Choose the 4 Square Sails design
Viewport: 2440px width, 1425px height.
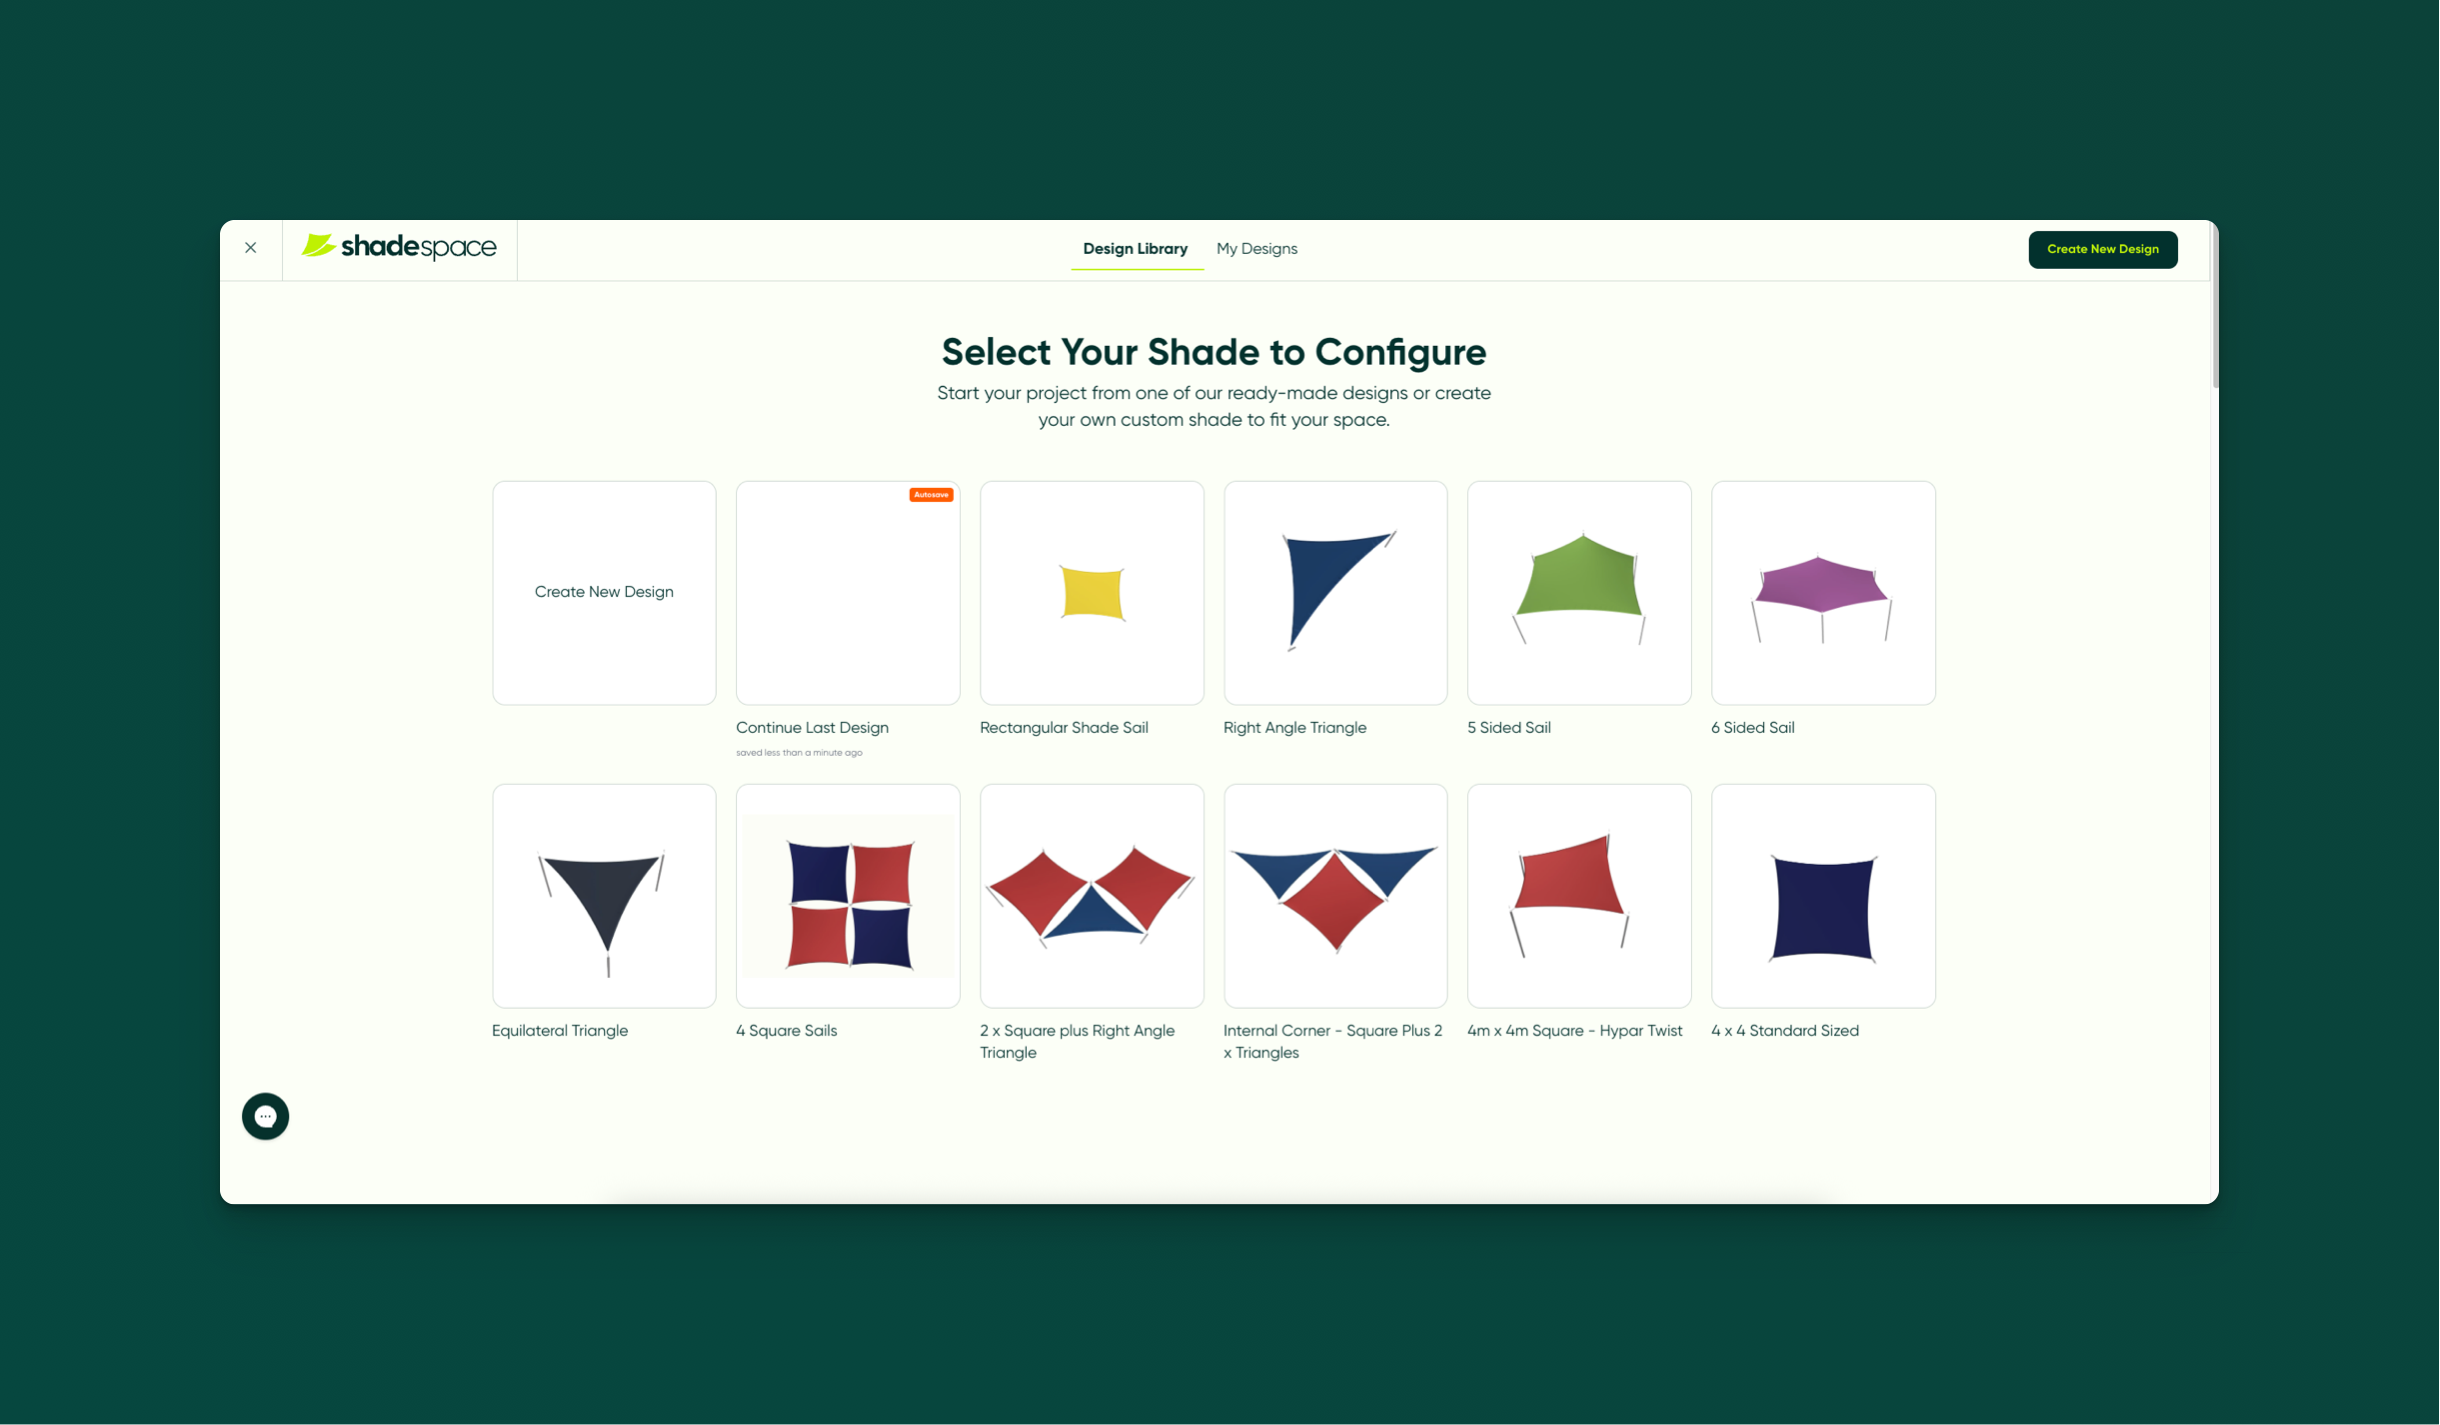point(848,896)
